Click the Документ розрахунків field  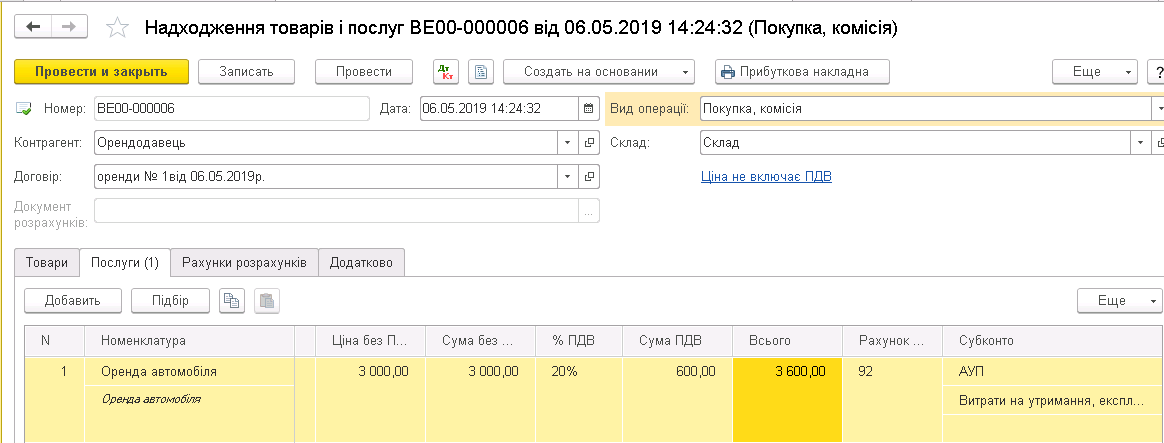[336, 211]
